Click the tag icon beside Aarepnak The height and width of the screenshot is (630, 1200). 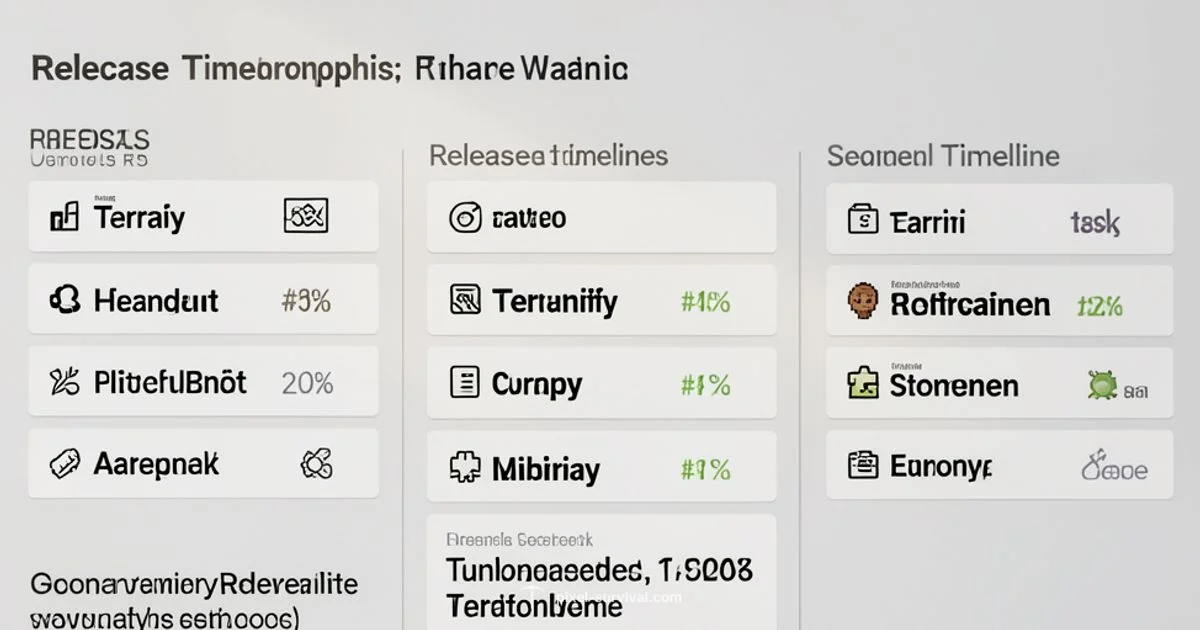64,463
